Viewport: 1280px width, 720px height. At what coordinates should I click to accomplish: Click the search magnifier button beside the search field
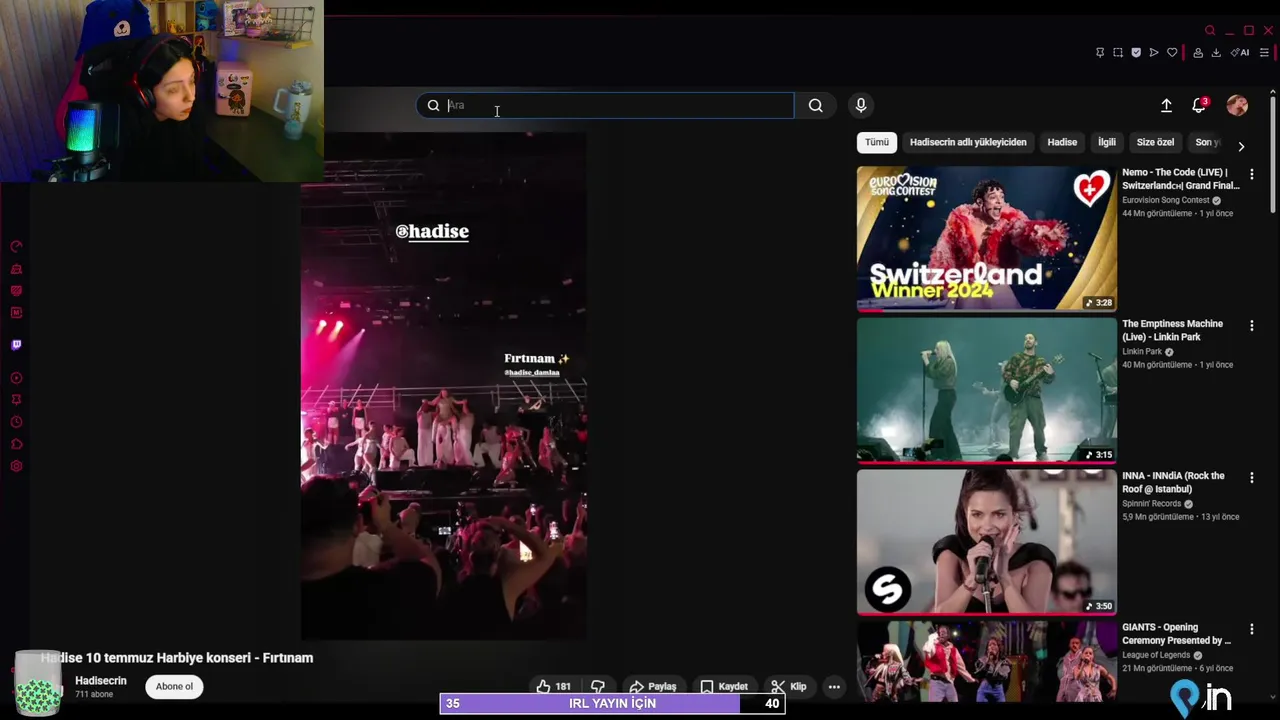pyautogui.click(x=816, y=105)
